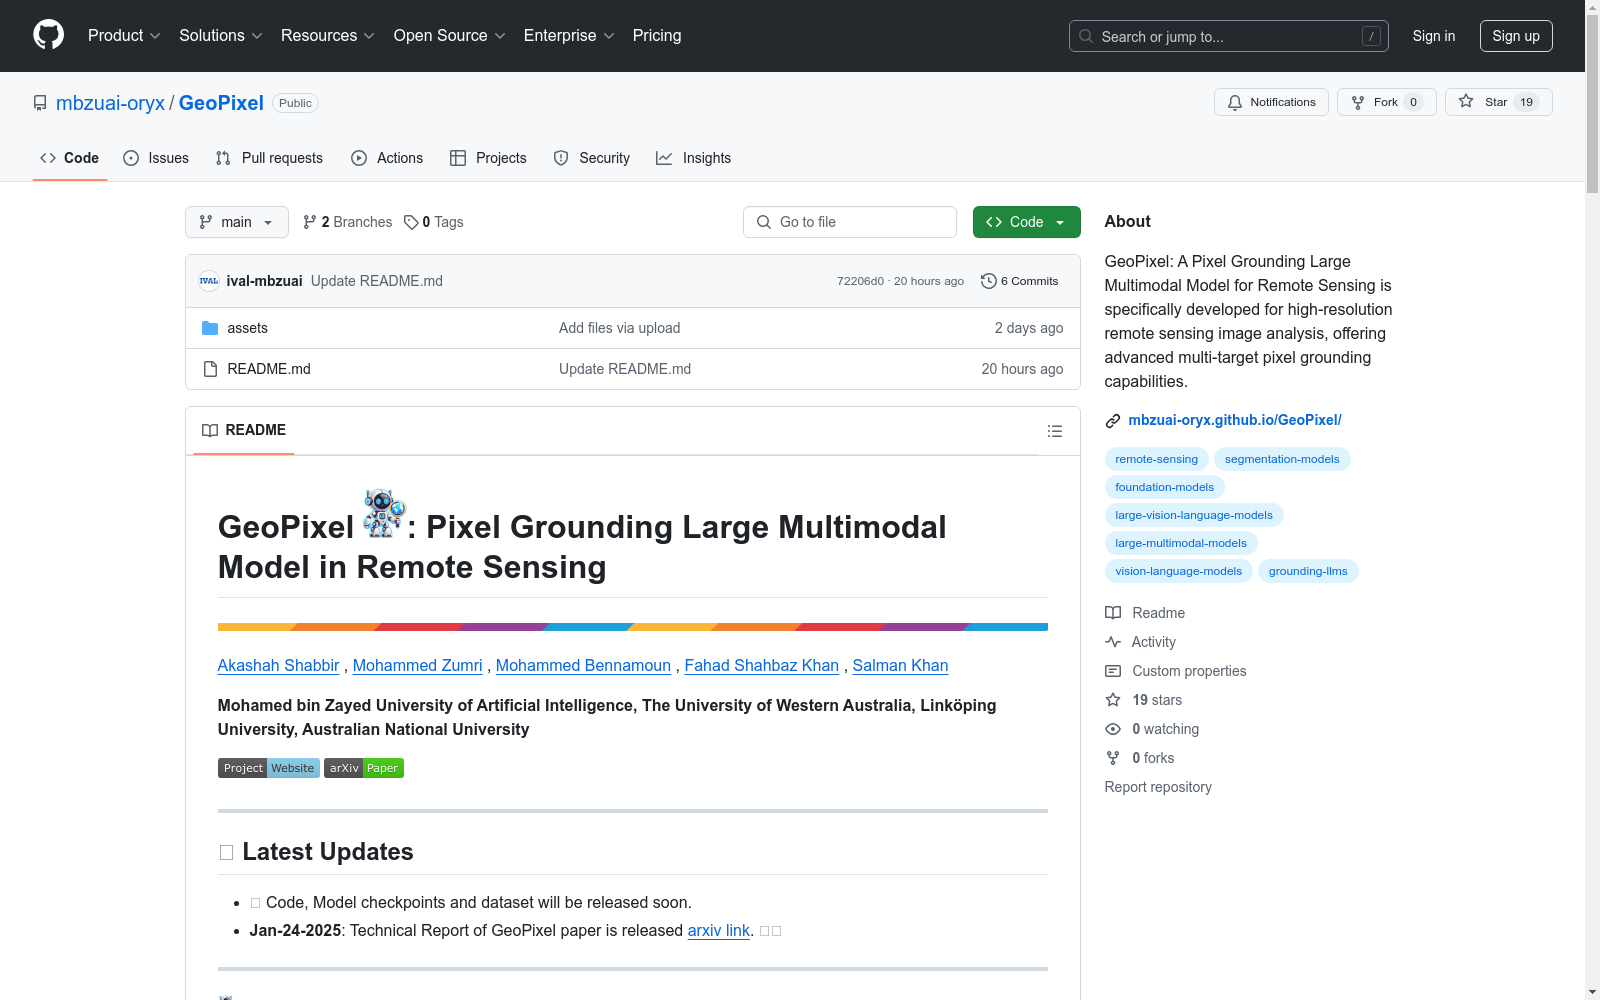Click the README.md file icon
Viewport: 1600px width, 1000px height.
[210, 369]
